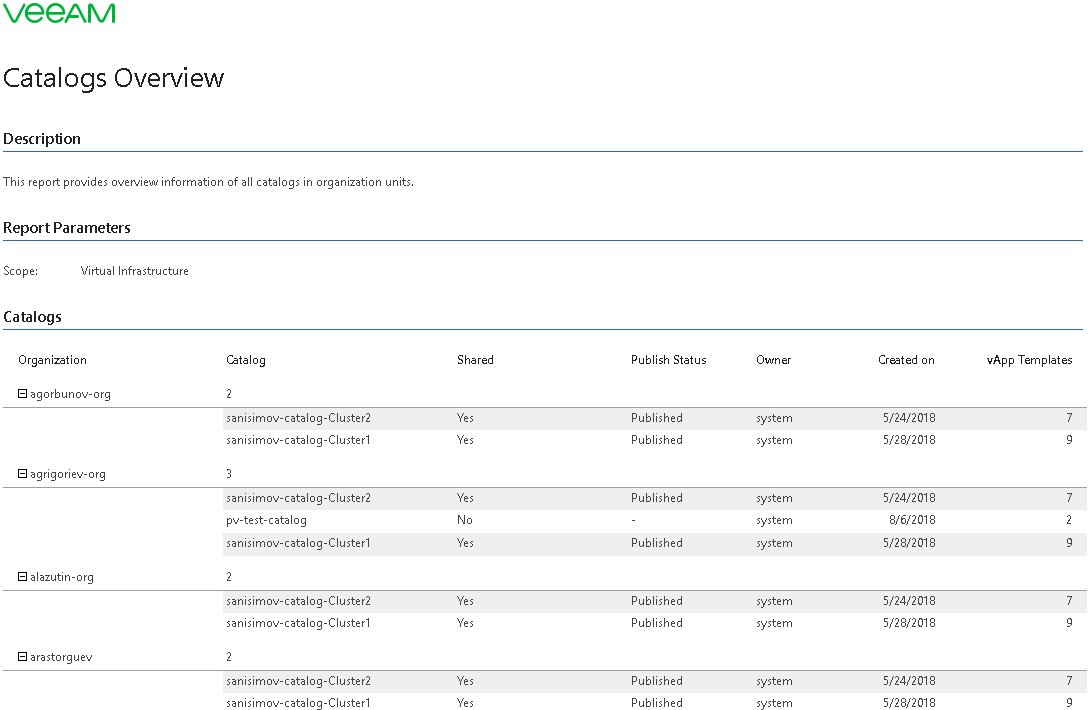Viewport: 1088px width, 710px height.
Task: Click the Catalogs Overview title
Action: tap(114, 78)
